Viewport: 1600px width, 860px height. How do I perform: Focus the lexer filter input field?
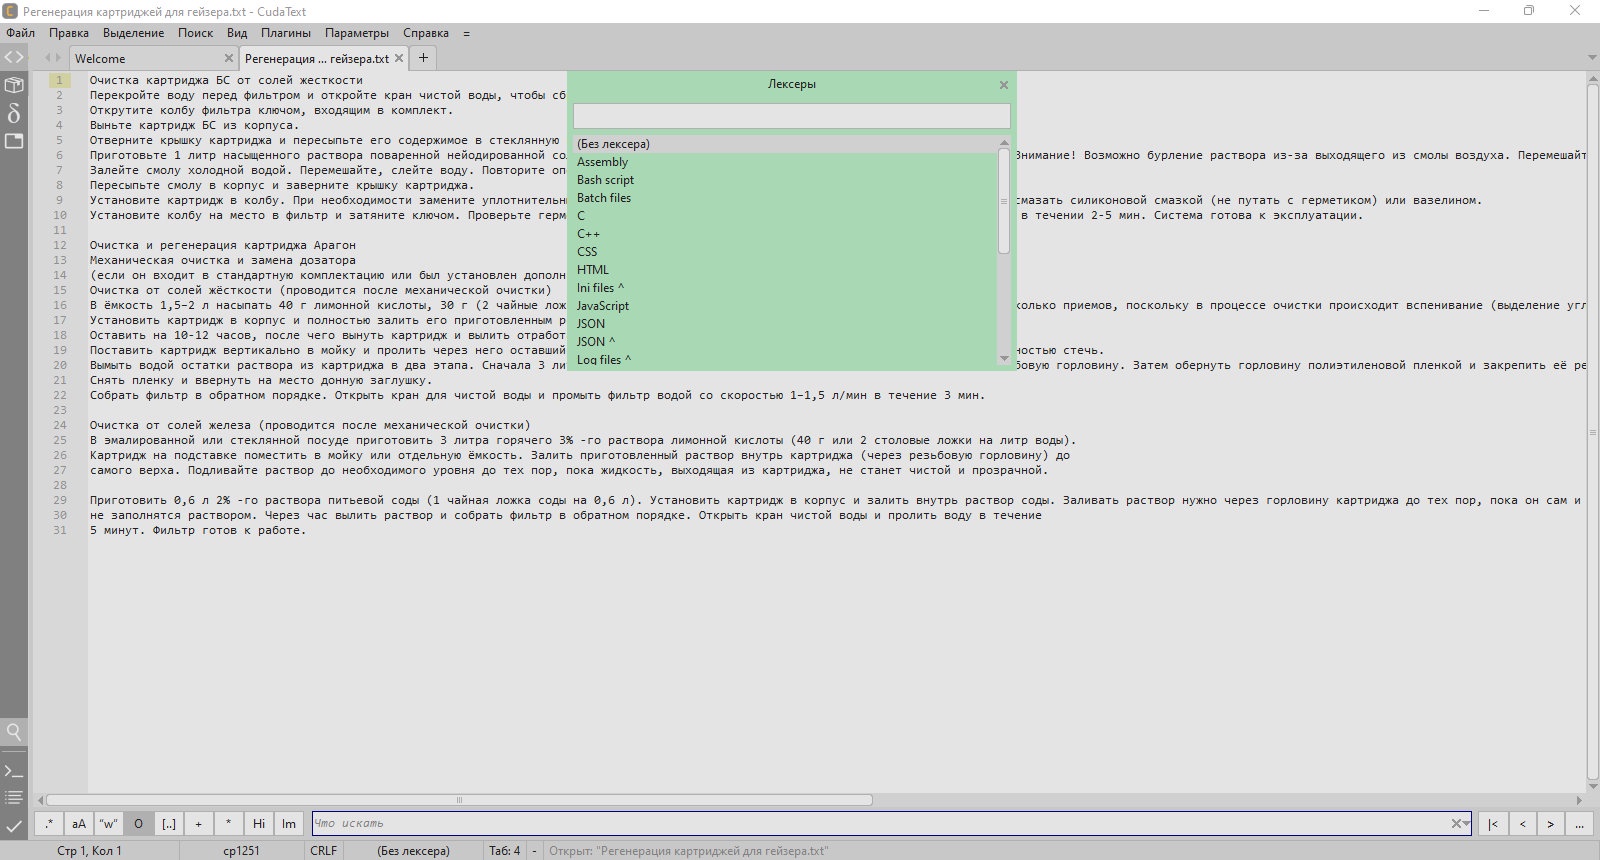[791, 116]
